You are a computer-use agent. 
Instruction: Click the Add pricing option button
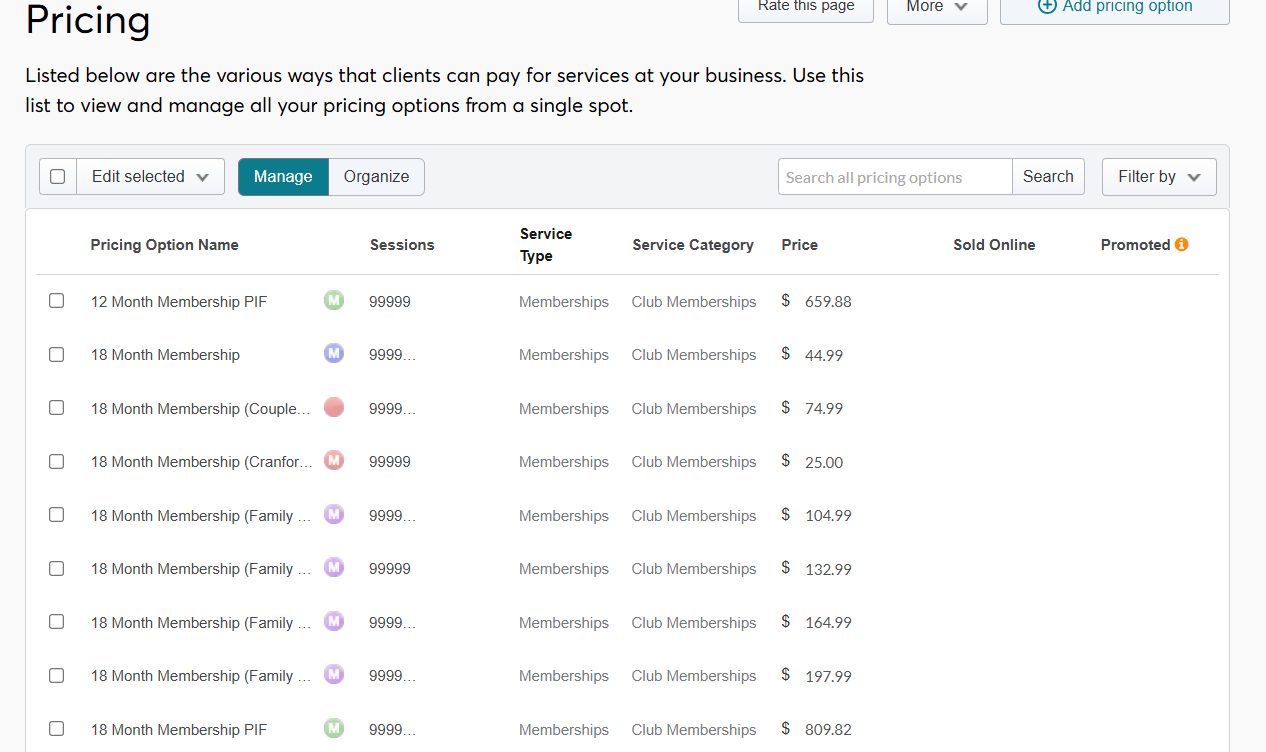[1114, 7]
